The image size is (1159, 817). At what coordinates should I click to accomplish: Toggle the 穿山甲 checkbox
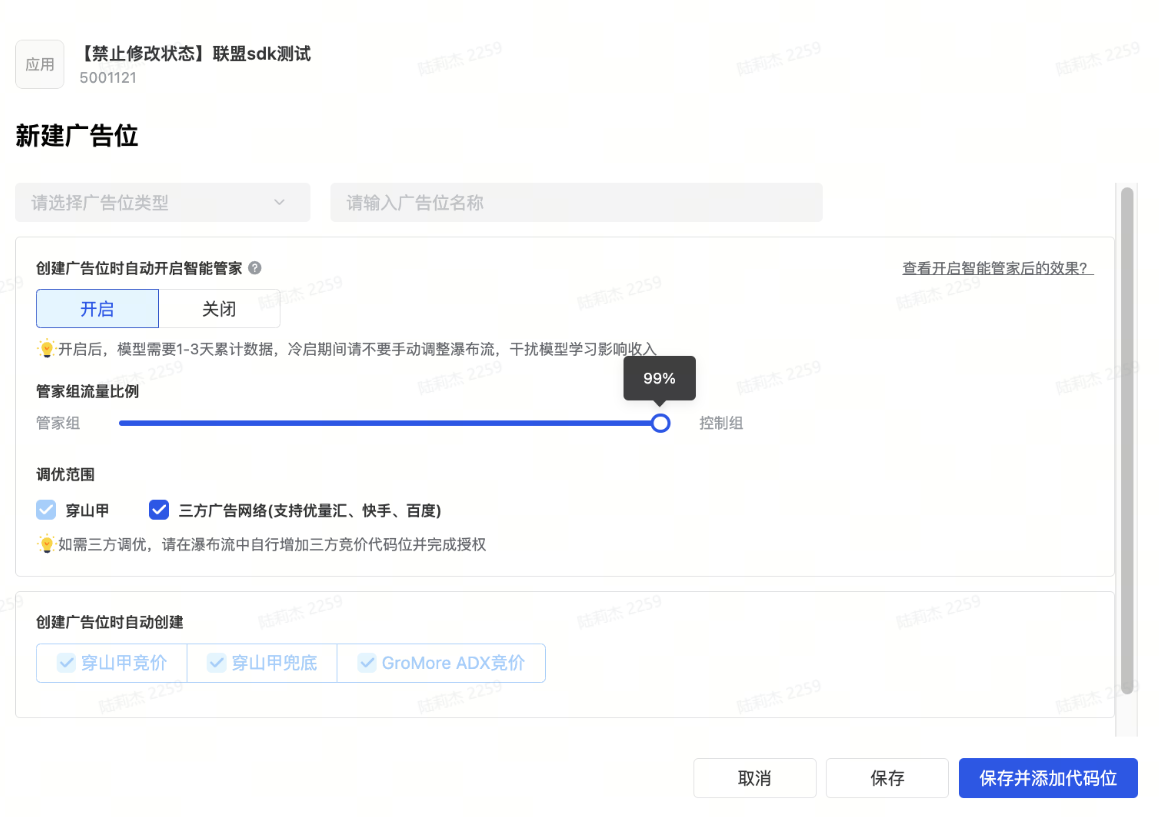(x=46, y=510)
